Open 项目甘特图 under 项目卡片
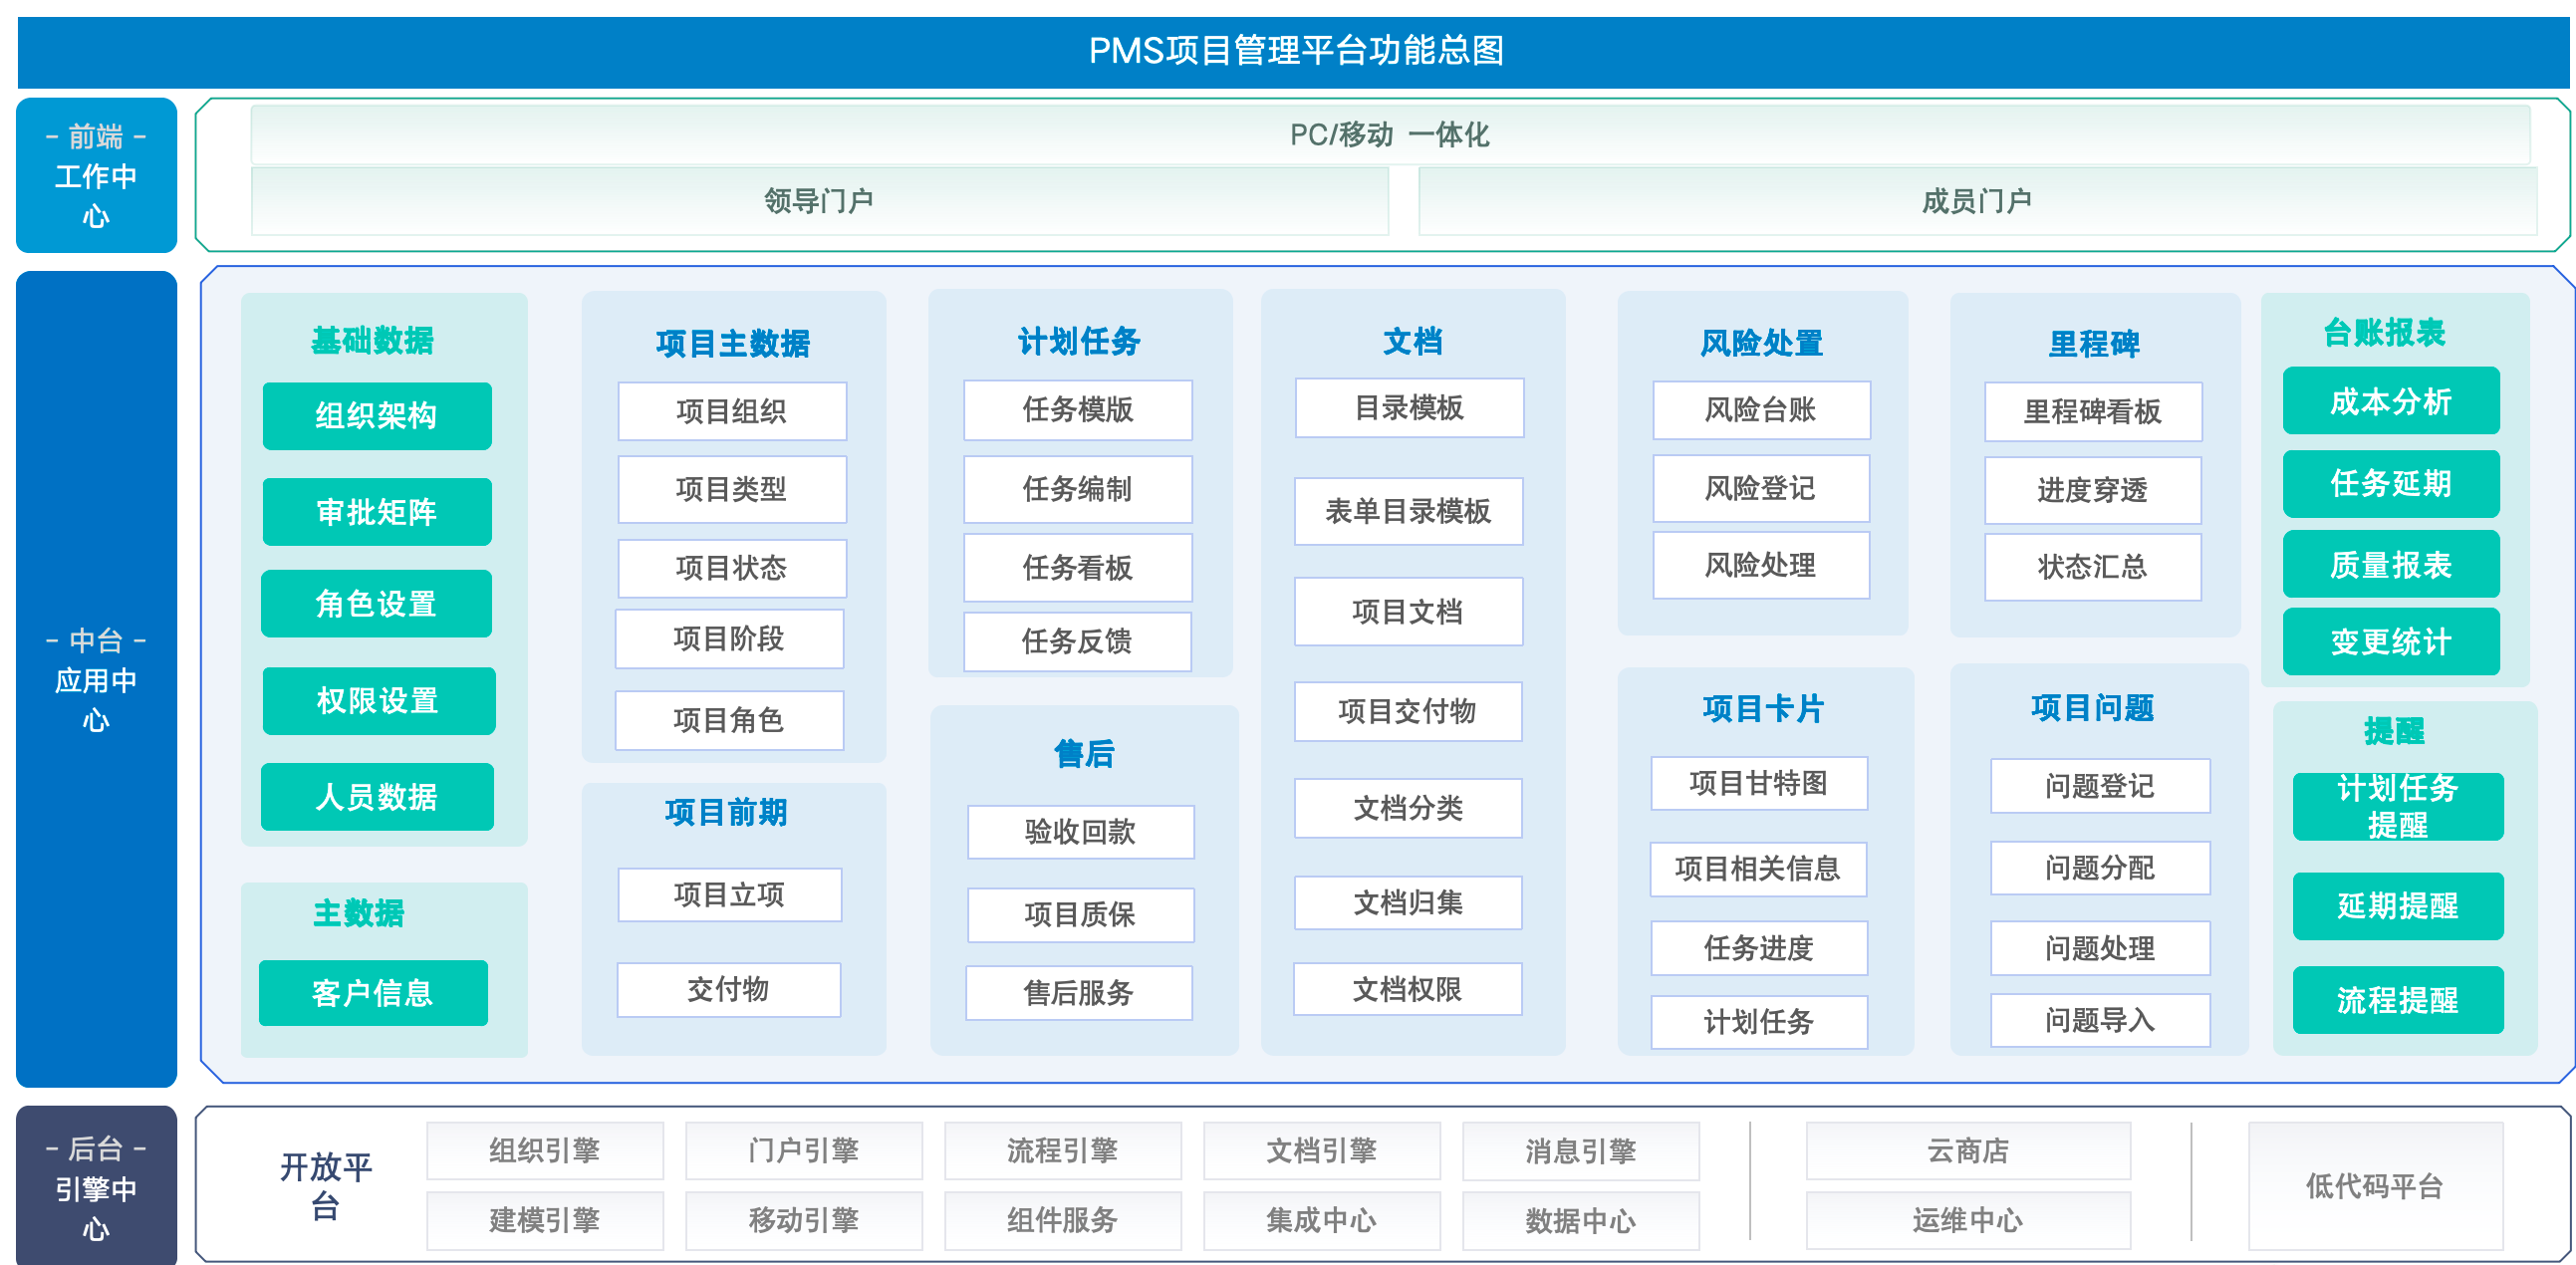 pos(1759,783)
